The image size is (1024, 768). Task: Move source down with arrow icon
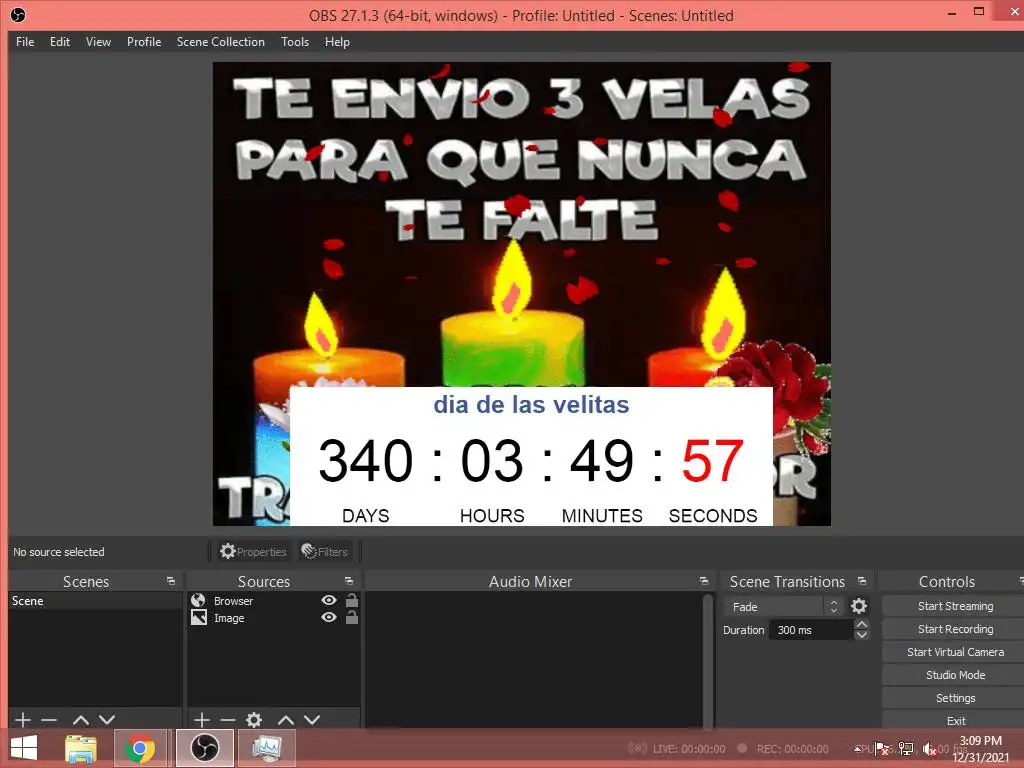pyautogui.click(x=312, y=720)
